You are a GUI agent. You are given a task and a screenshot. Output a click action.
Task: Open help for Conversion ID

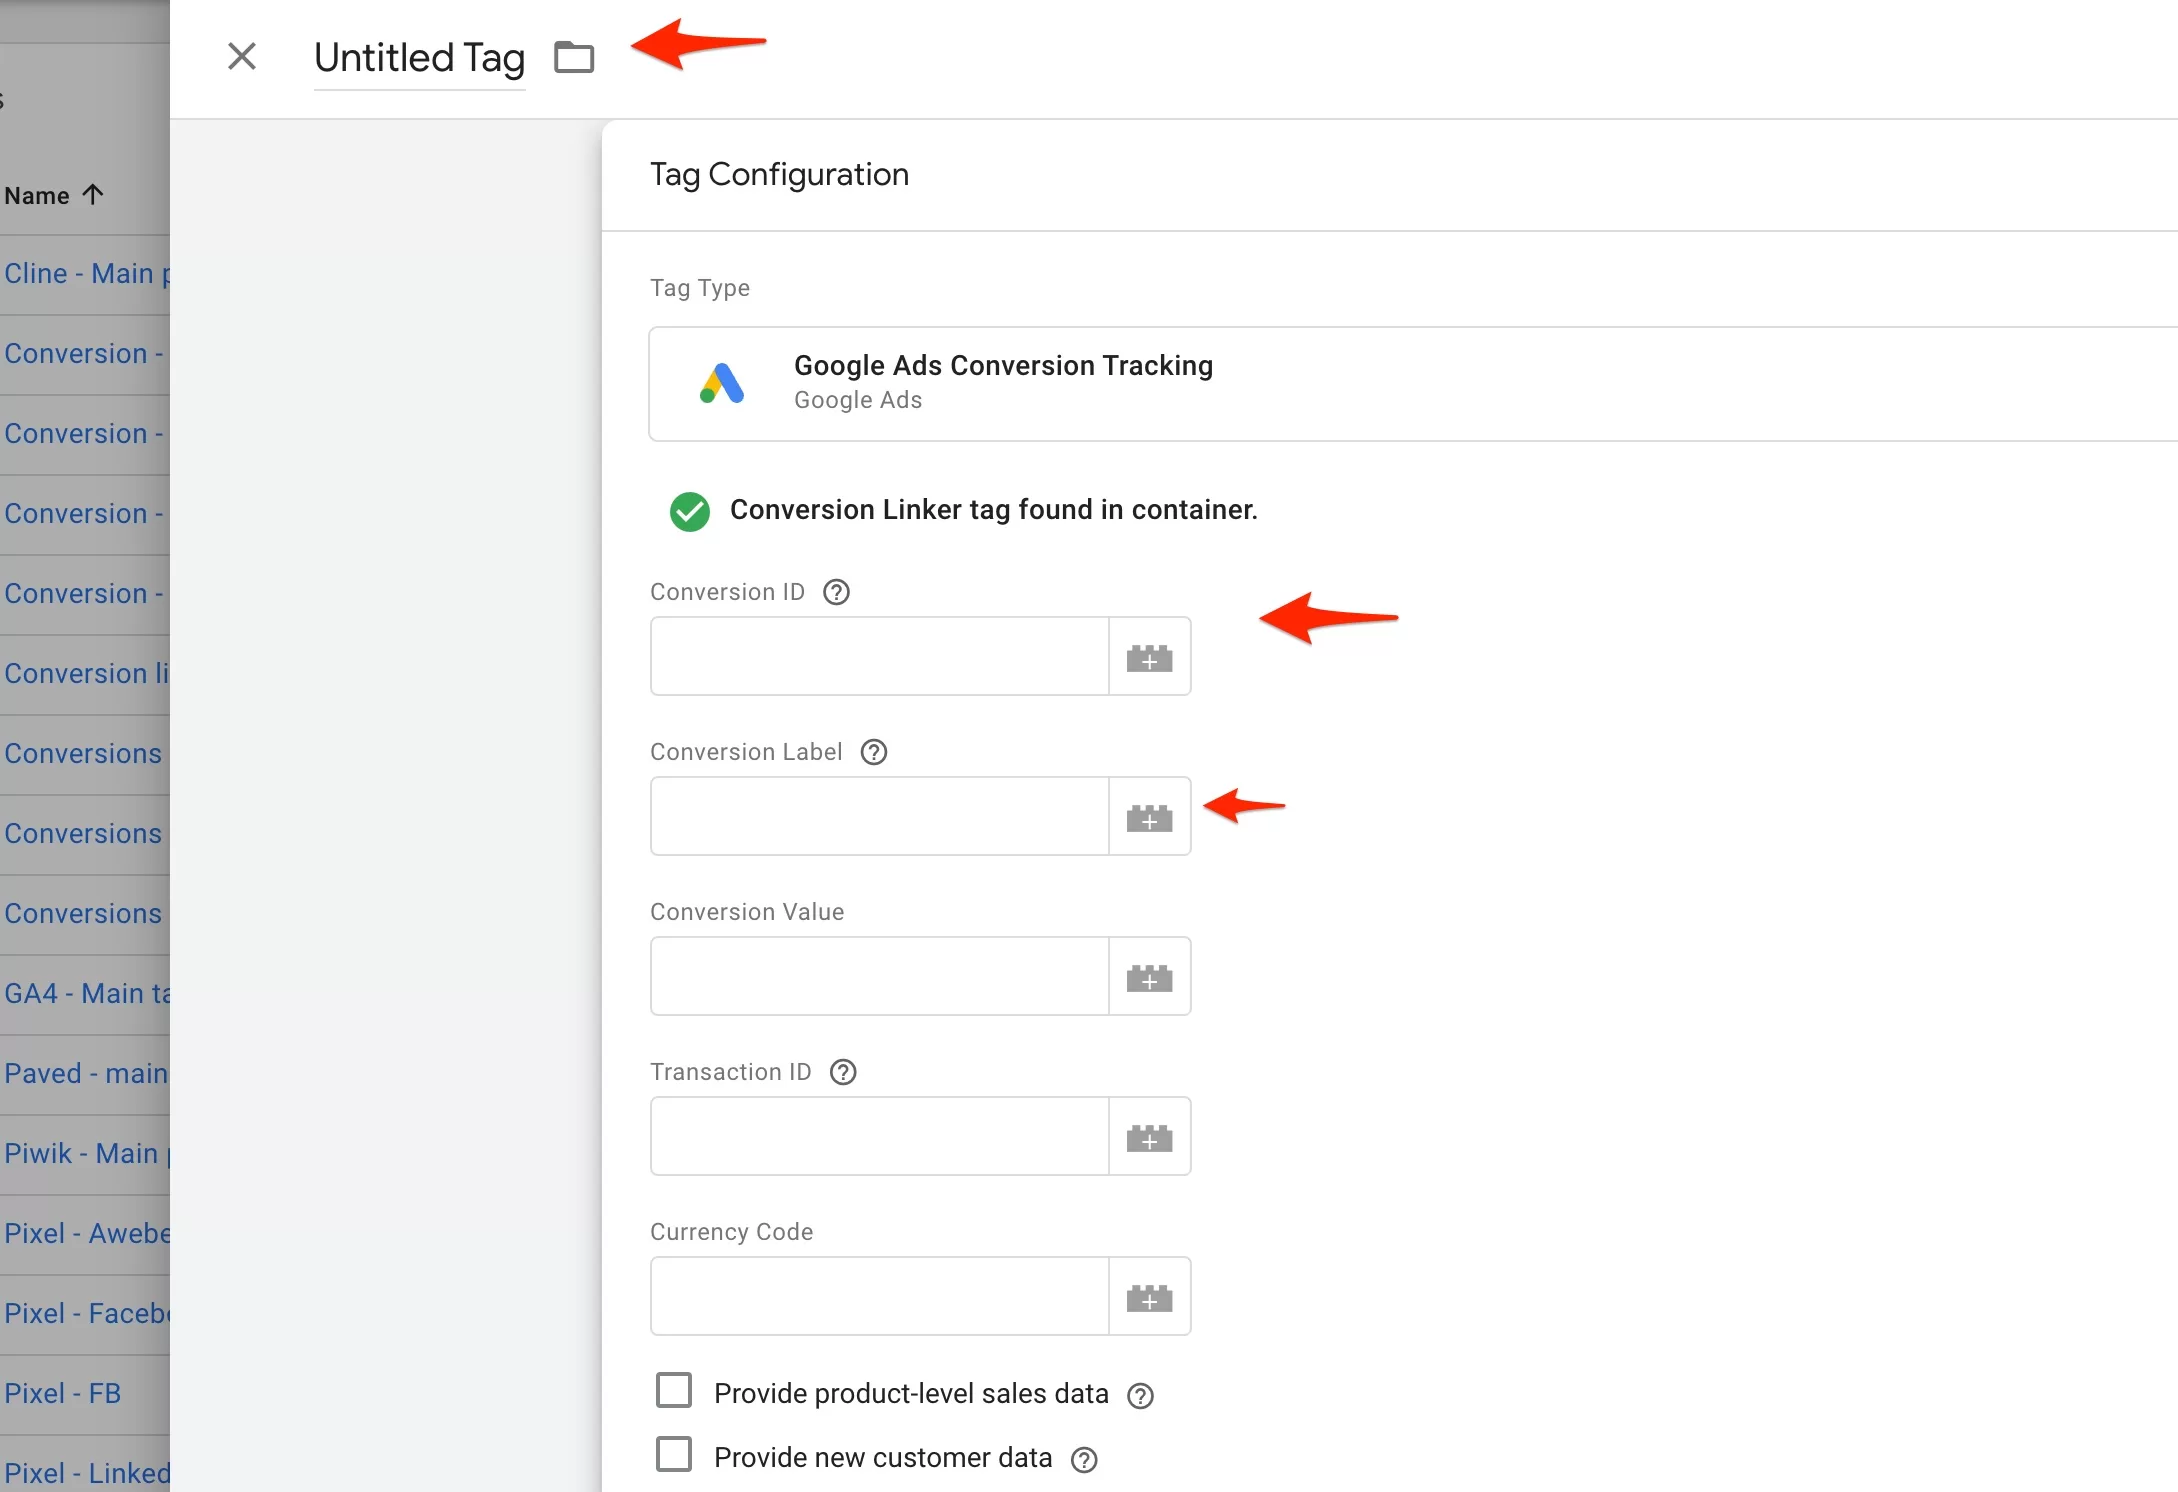[836, 592]
